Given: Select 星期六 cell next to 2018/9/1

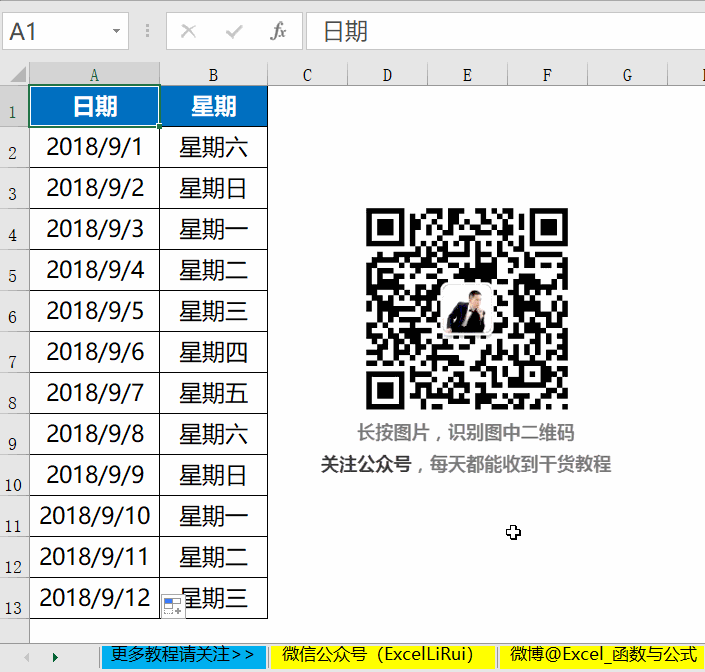Looking at the screenshot, I should (214, 147).
